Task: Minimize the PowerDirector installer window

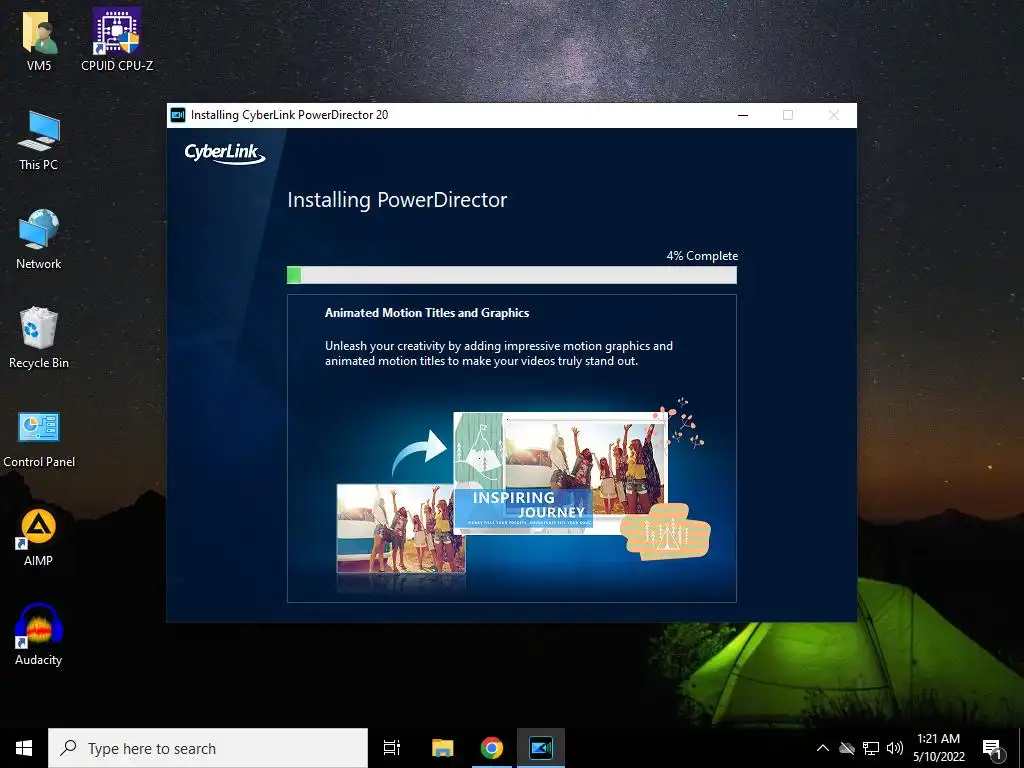Action: (743, 115)
